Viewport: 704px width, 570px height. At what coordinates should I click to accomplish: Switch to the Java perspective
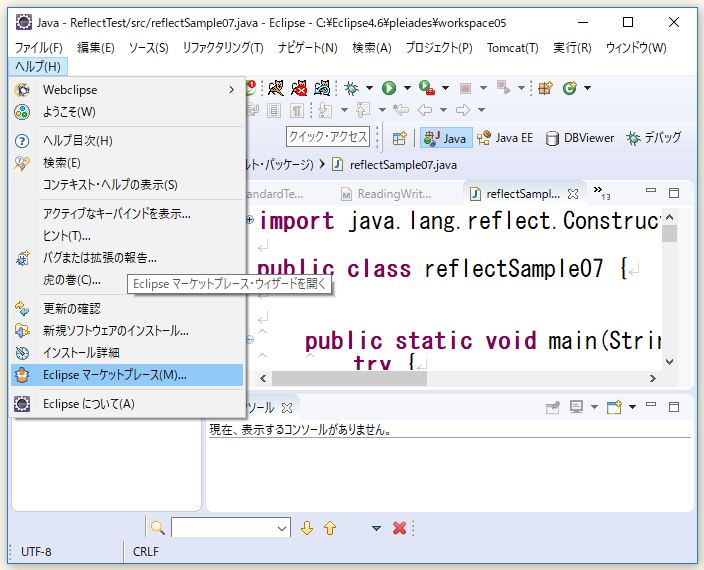446,138
